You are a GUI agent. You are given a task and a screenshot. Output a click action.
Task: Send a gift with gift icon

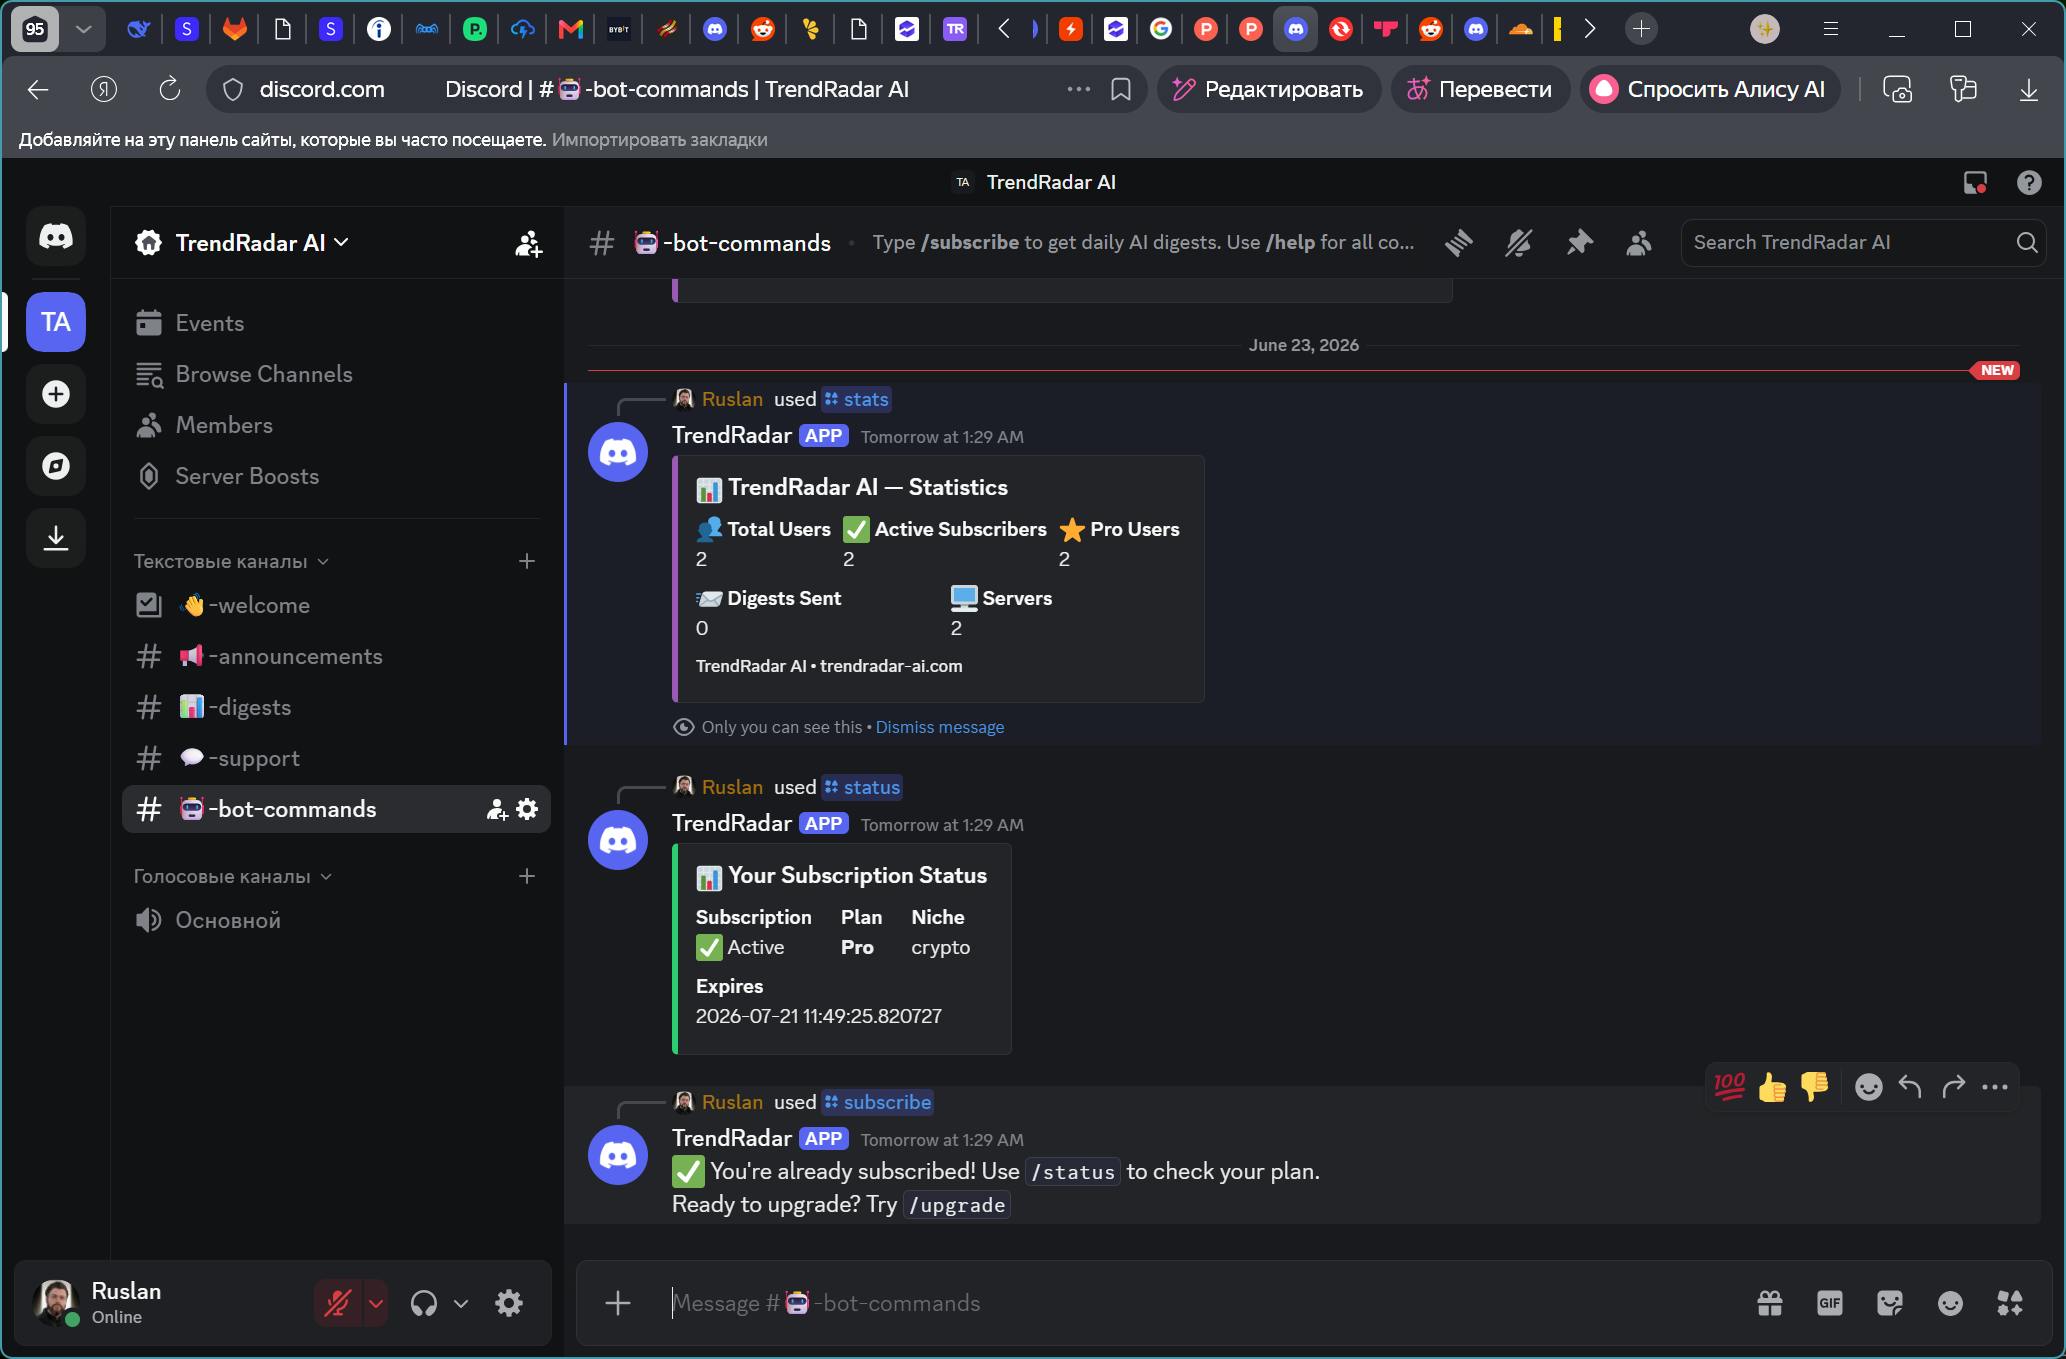click(x=1770, y=1303)
